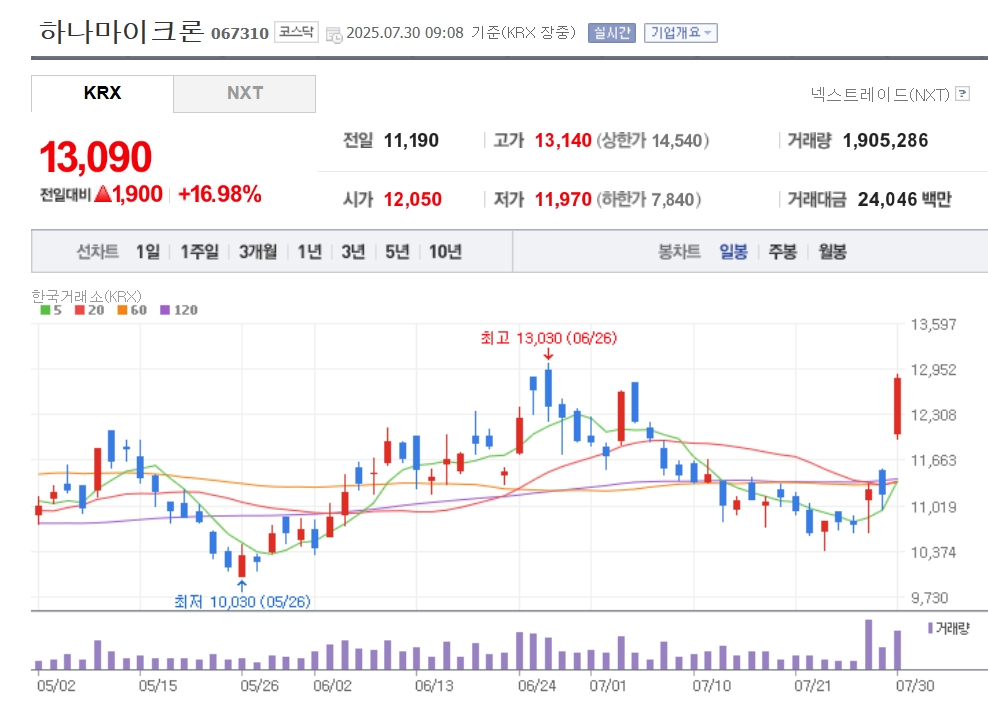Click the 최고 13,030 high marker on chart
This screenshot has height=717, width=988.
[x=548, y=338]
